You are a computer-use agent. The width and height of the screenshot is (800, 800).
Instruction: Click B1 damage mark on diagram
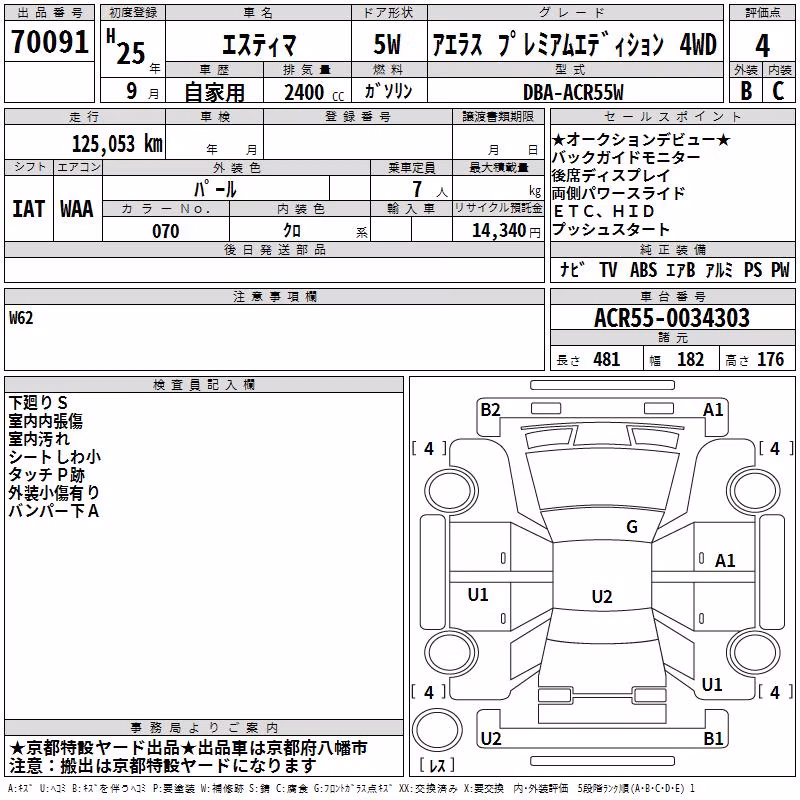point(713,738)
